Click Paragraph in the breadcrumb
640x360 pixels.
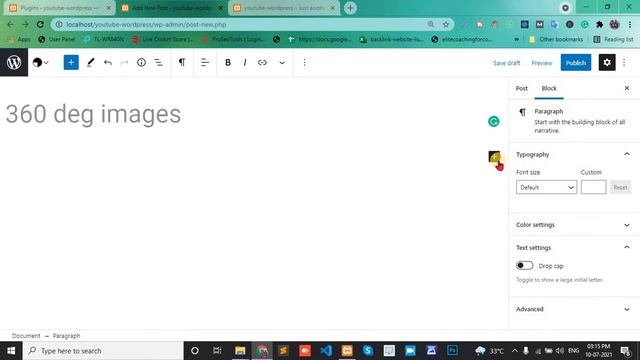point(66,336)
